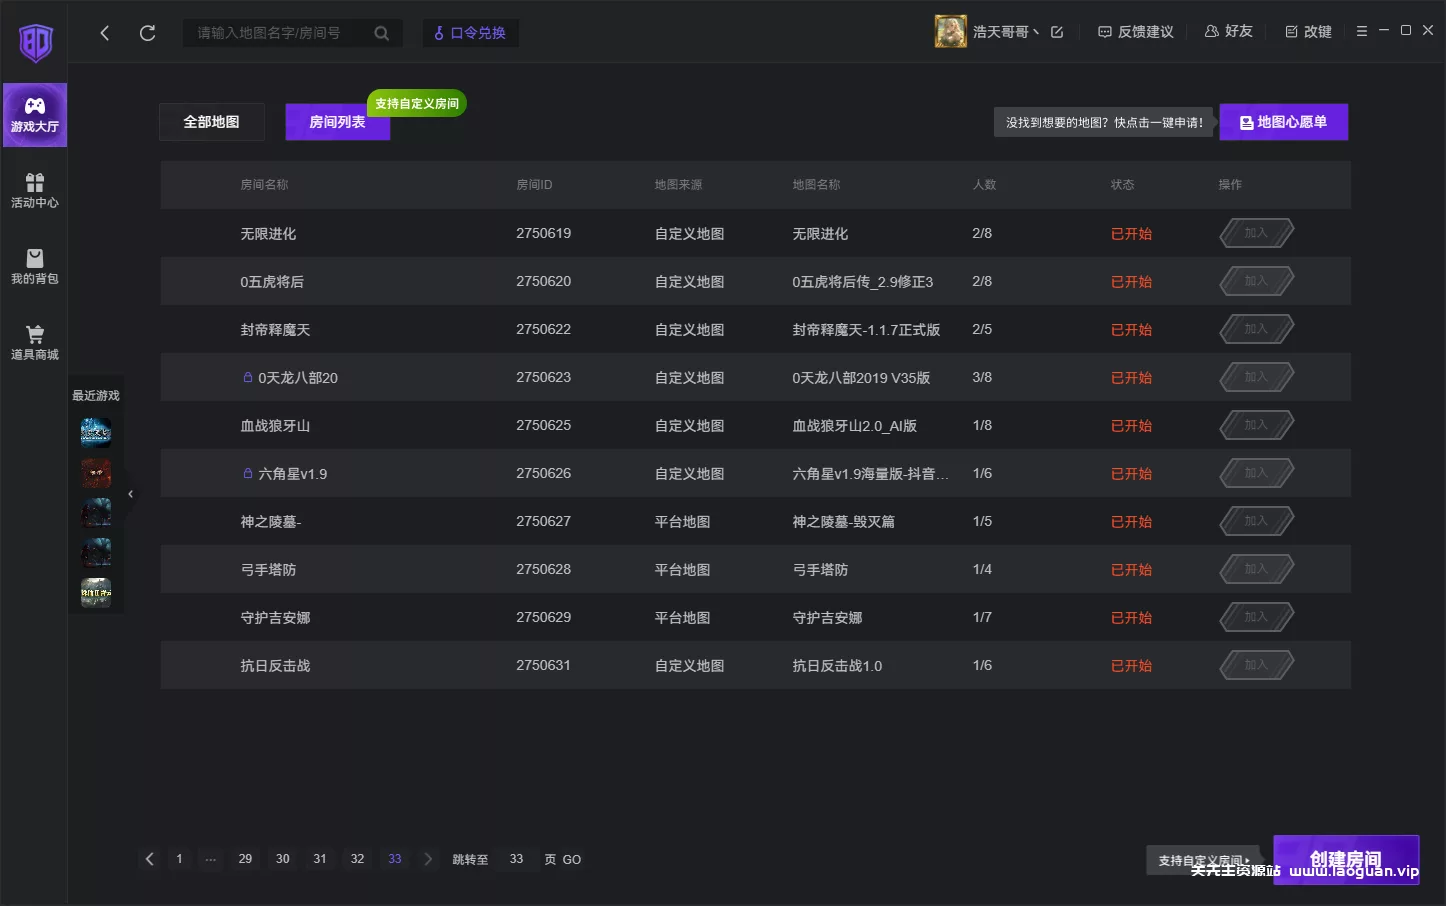Open the 改键 key remapping icon

click(1307, 31)
